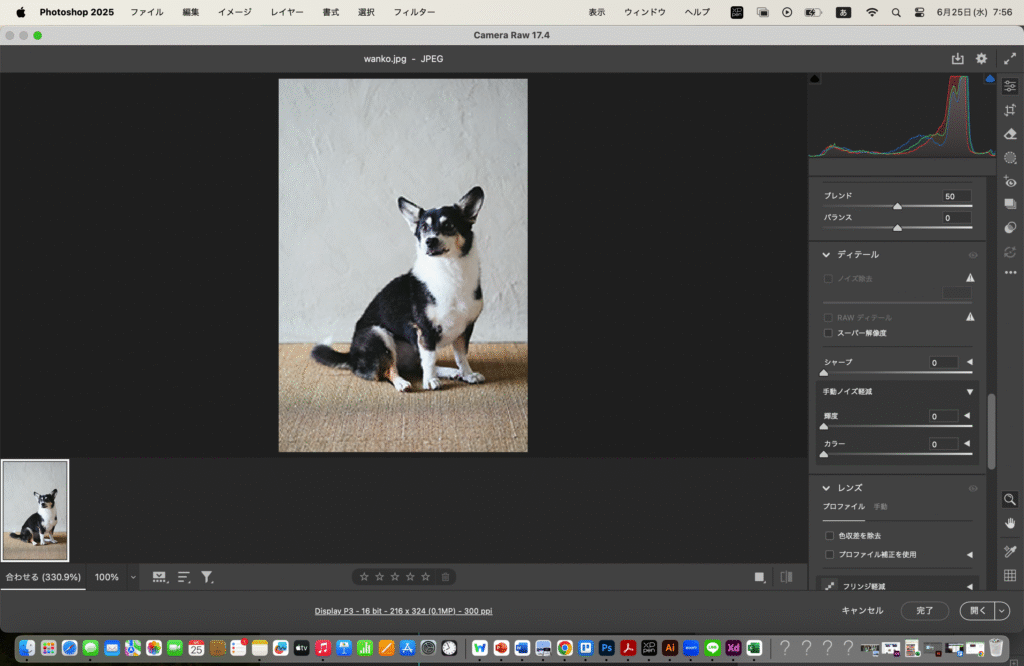Image resolution: width=1024 pixels, height=666 pixels.
Task: Collapse the レンズ section chevron
Action: [x=826, y=488]
